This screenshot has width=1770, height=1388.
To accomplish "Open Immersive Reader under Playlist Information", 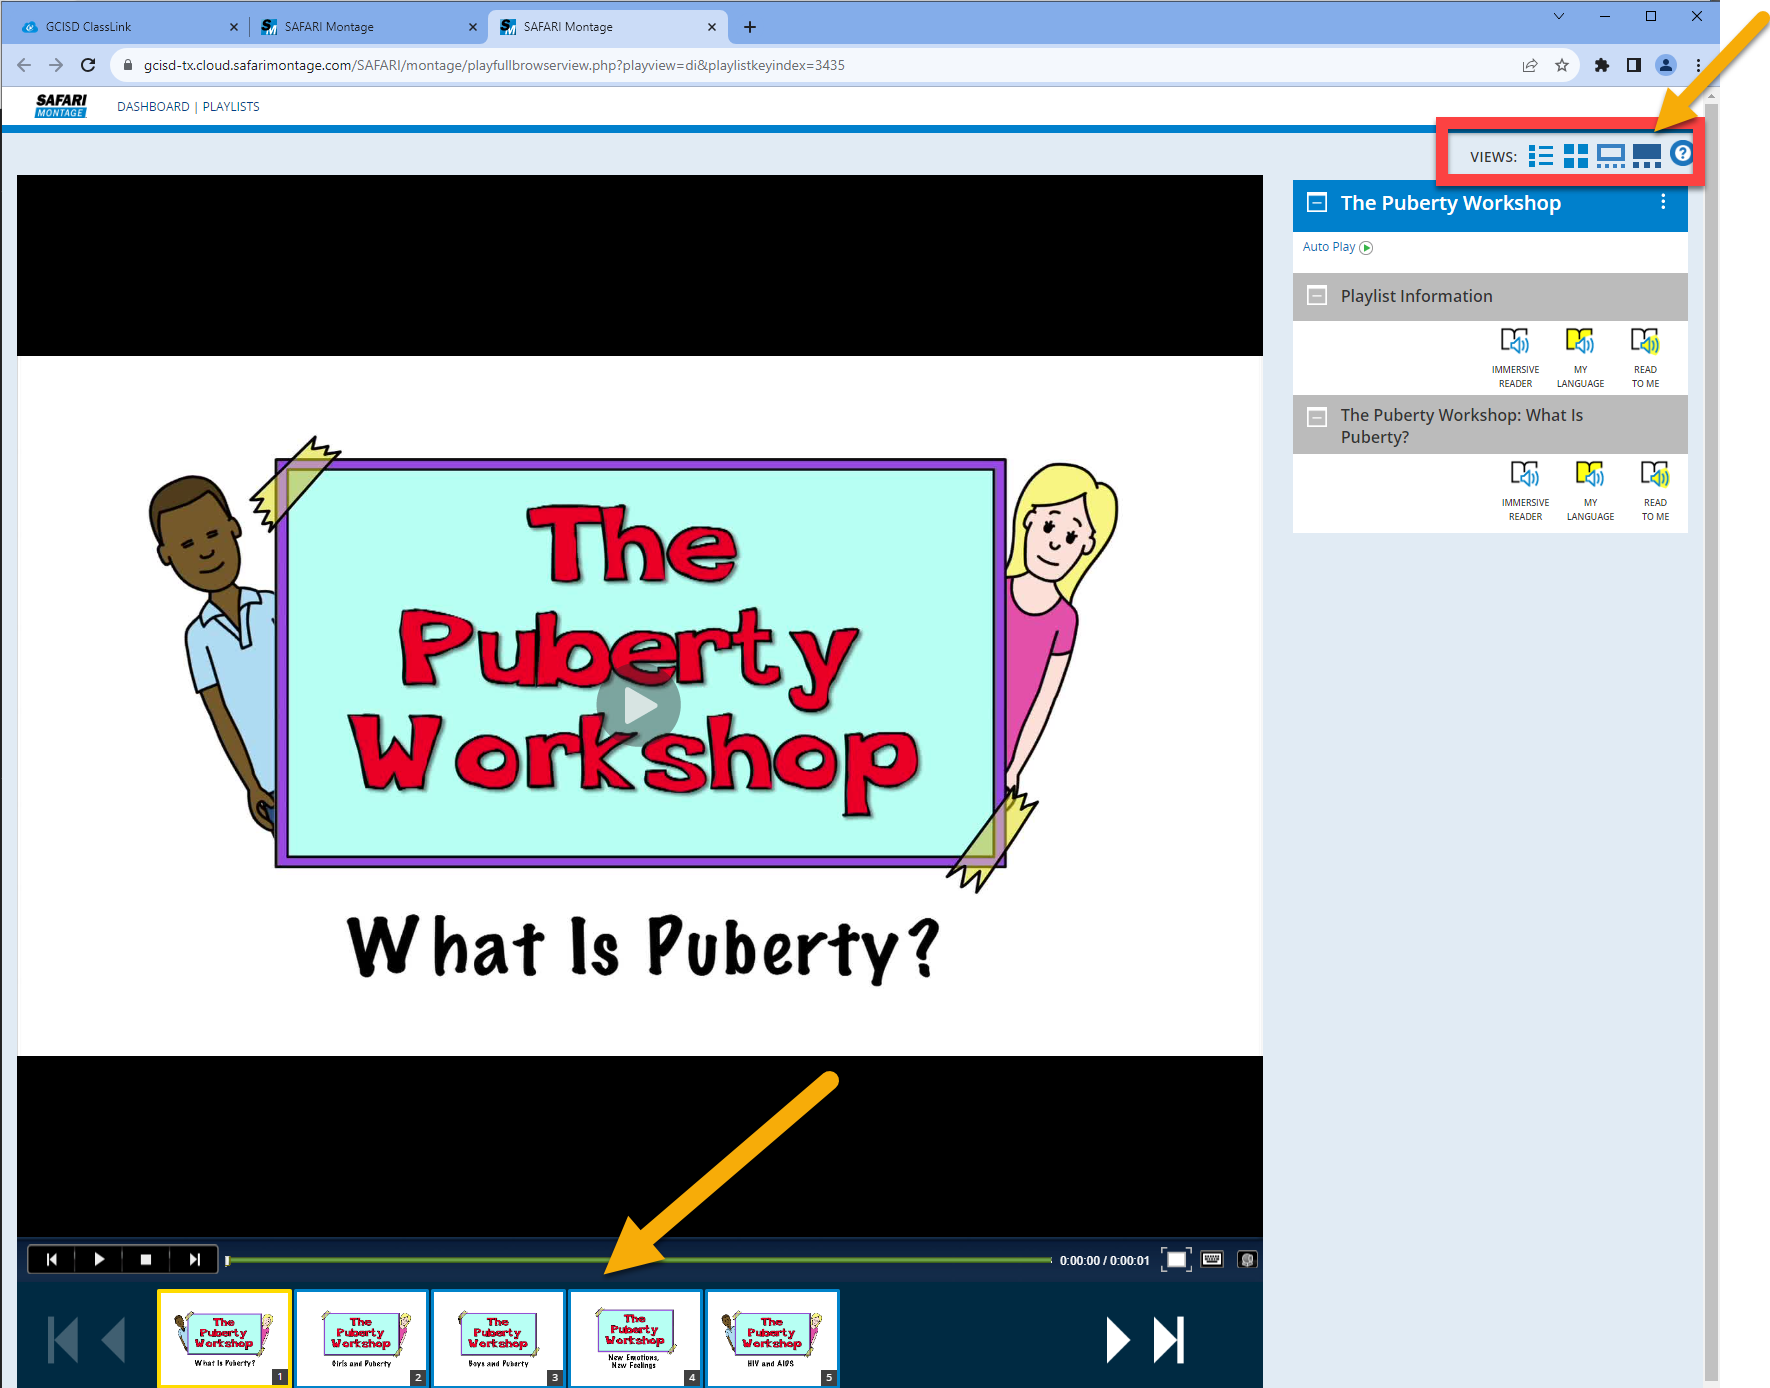I will tap(1515, 356).
